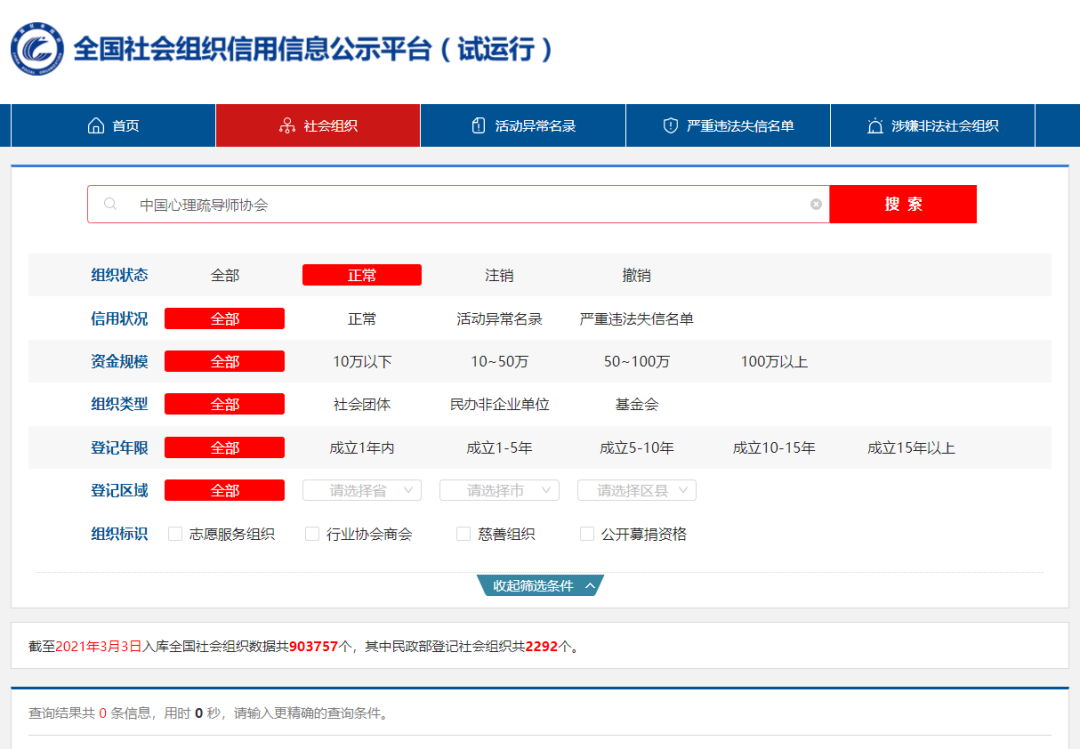The height and width of the screenshot is (749, 1080).
Task: Select 全部 for 资金规模
Action: point(225,361)
